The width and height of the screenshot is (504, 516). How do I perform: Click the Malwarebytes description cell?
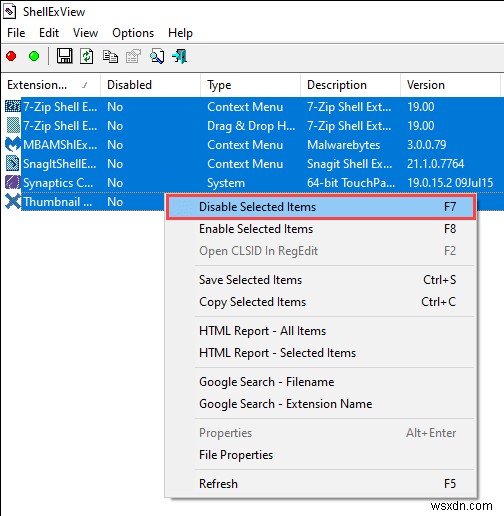(x=344, y=145)
